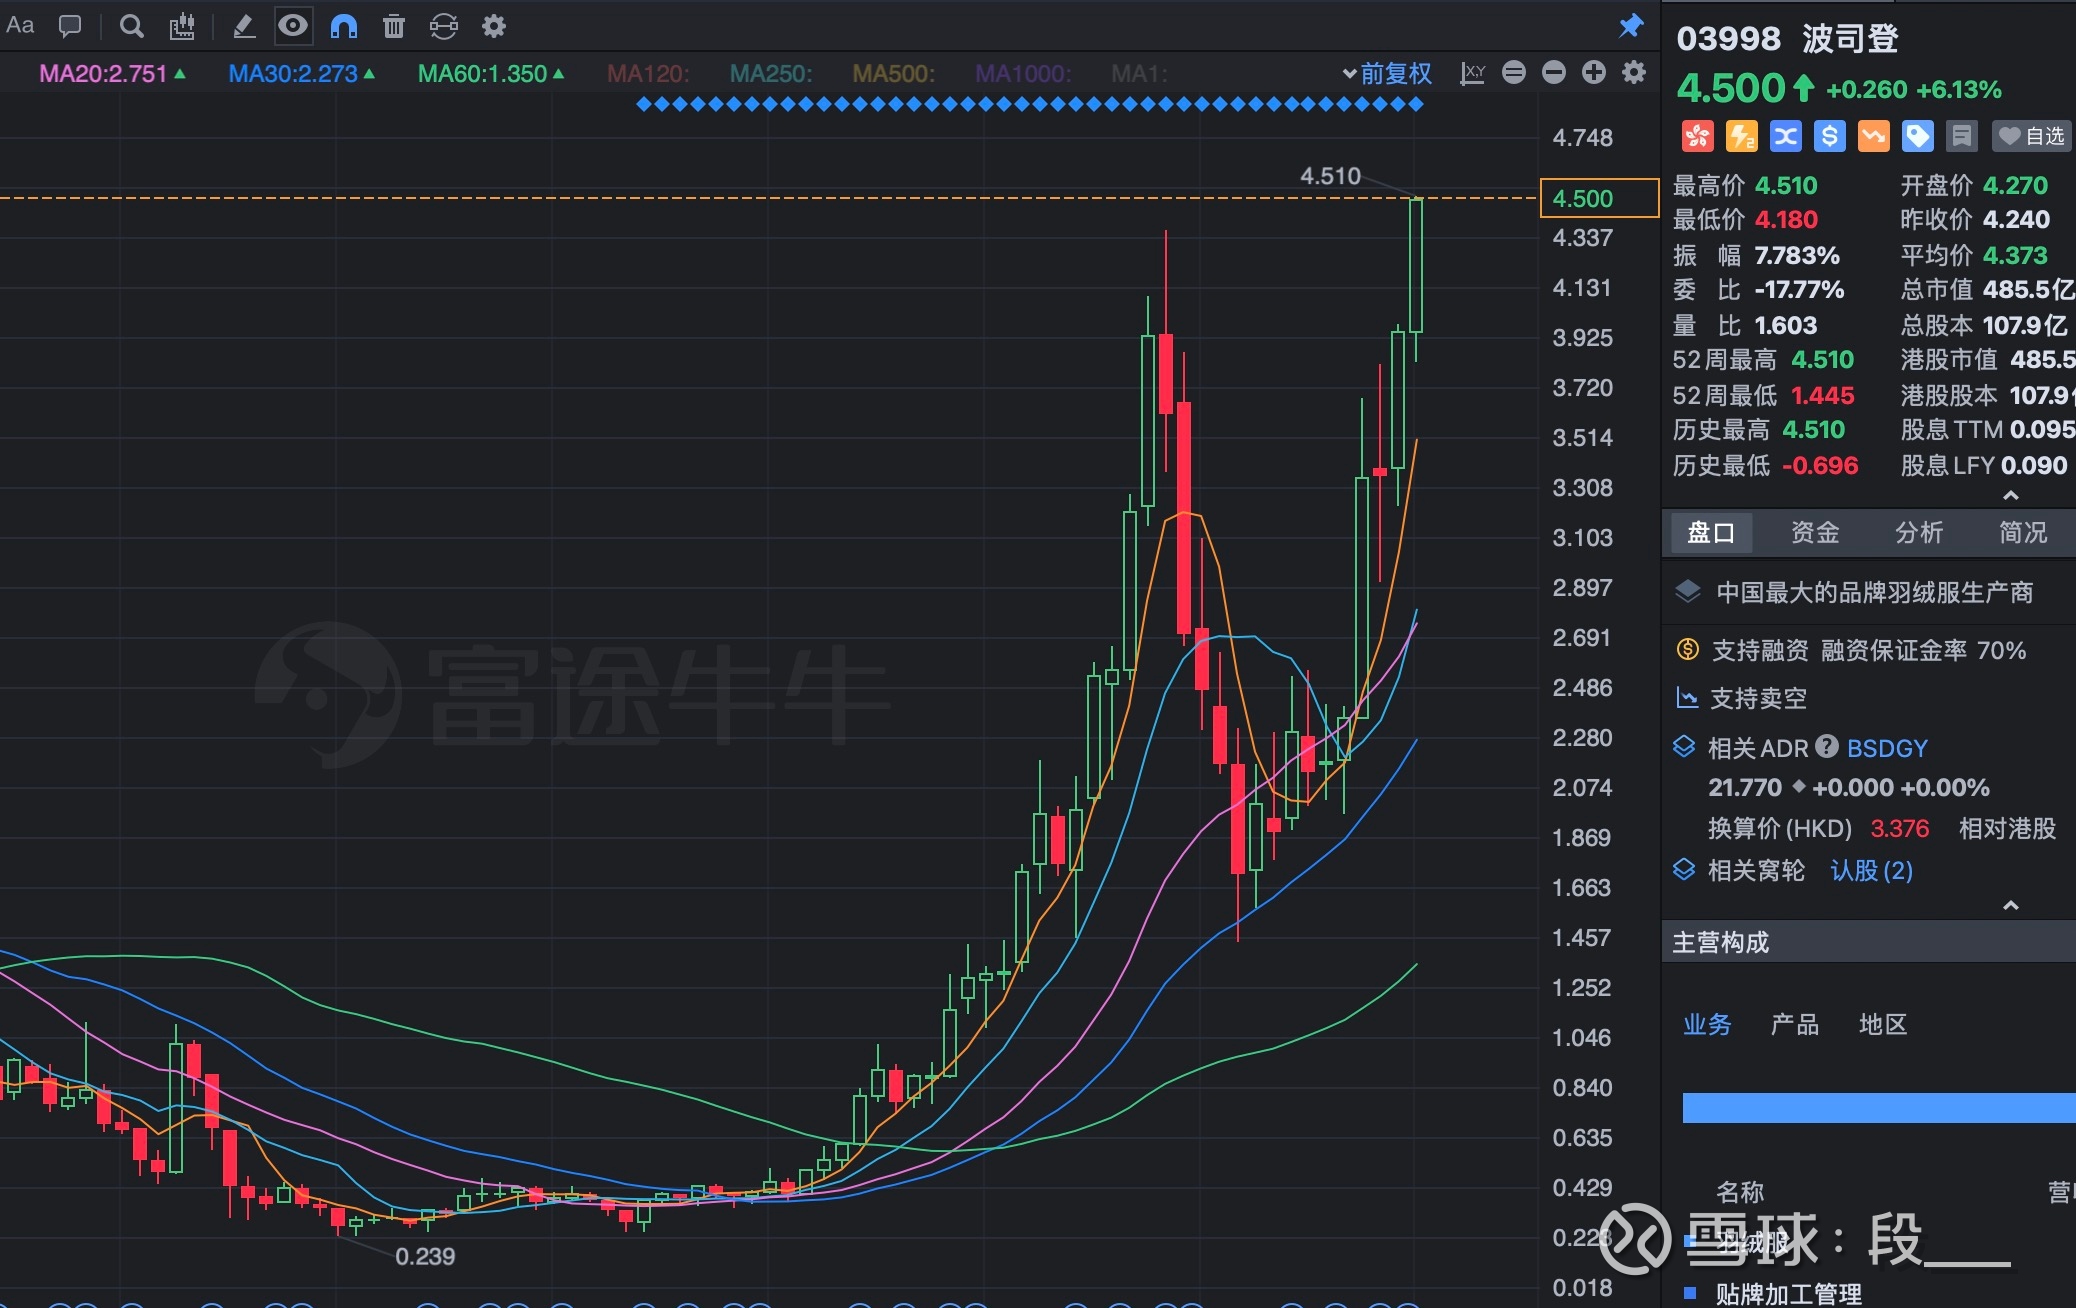Select the pencil drawing tool

click(x=243, y=26)
